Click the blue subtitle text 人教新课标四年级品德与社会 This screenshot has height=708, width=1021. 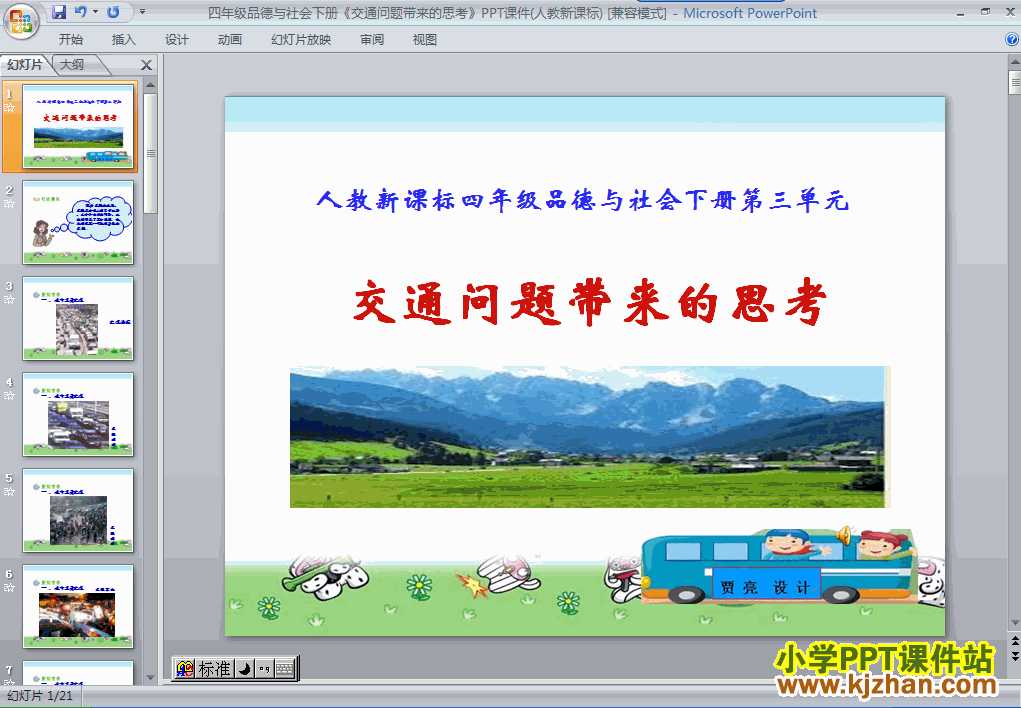point(583,200)
